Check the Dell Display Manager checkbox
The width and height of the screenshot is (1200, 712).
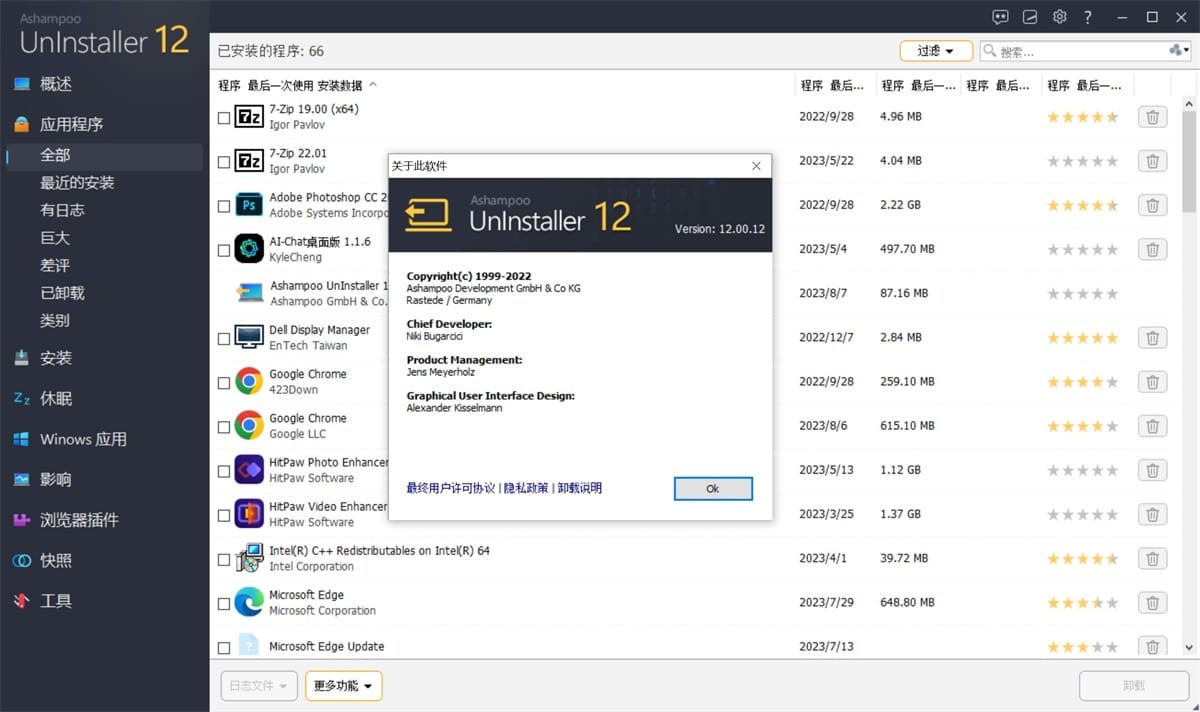tap(224, 339)
